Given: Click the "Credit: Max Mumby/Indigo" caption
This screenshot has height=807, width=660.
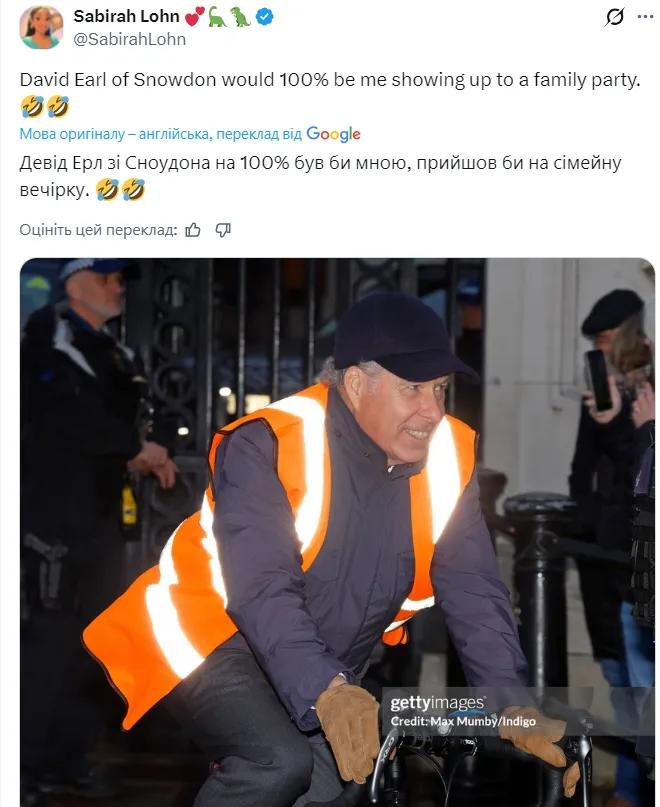Looking at the screenshot, I should click(x=463, y=721).
